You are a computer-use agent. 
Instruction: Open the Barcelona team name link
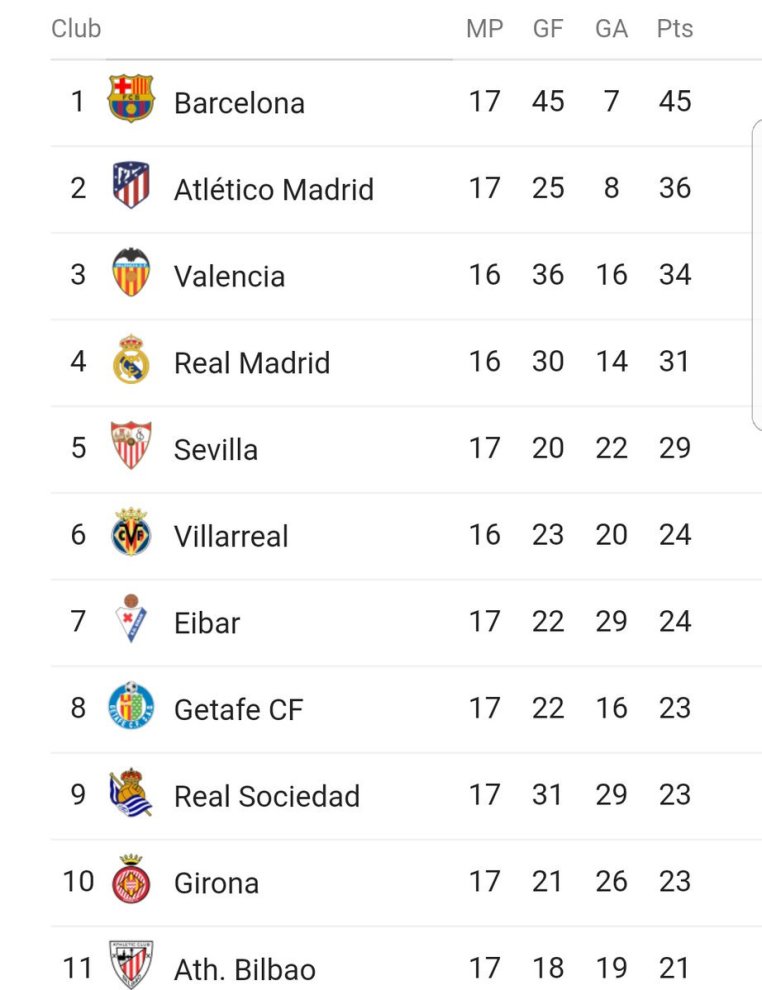[239, 103]
